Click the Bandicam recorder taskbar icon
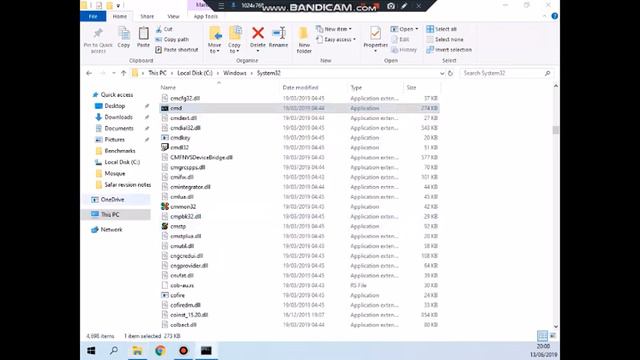640x360 pixels. 183,351
